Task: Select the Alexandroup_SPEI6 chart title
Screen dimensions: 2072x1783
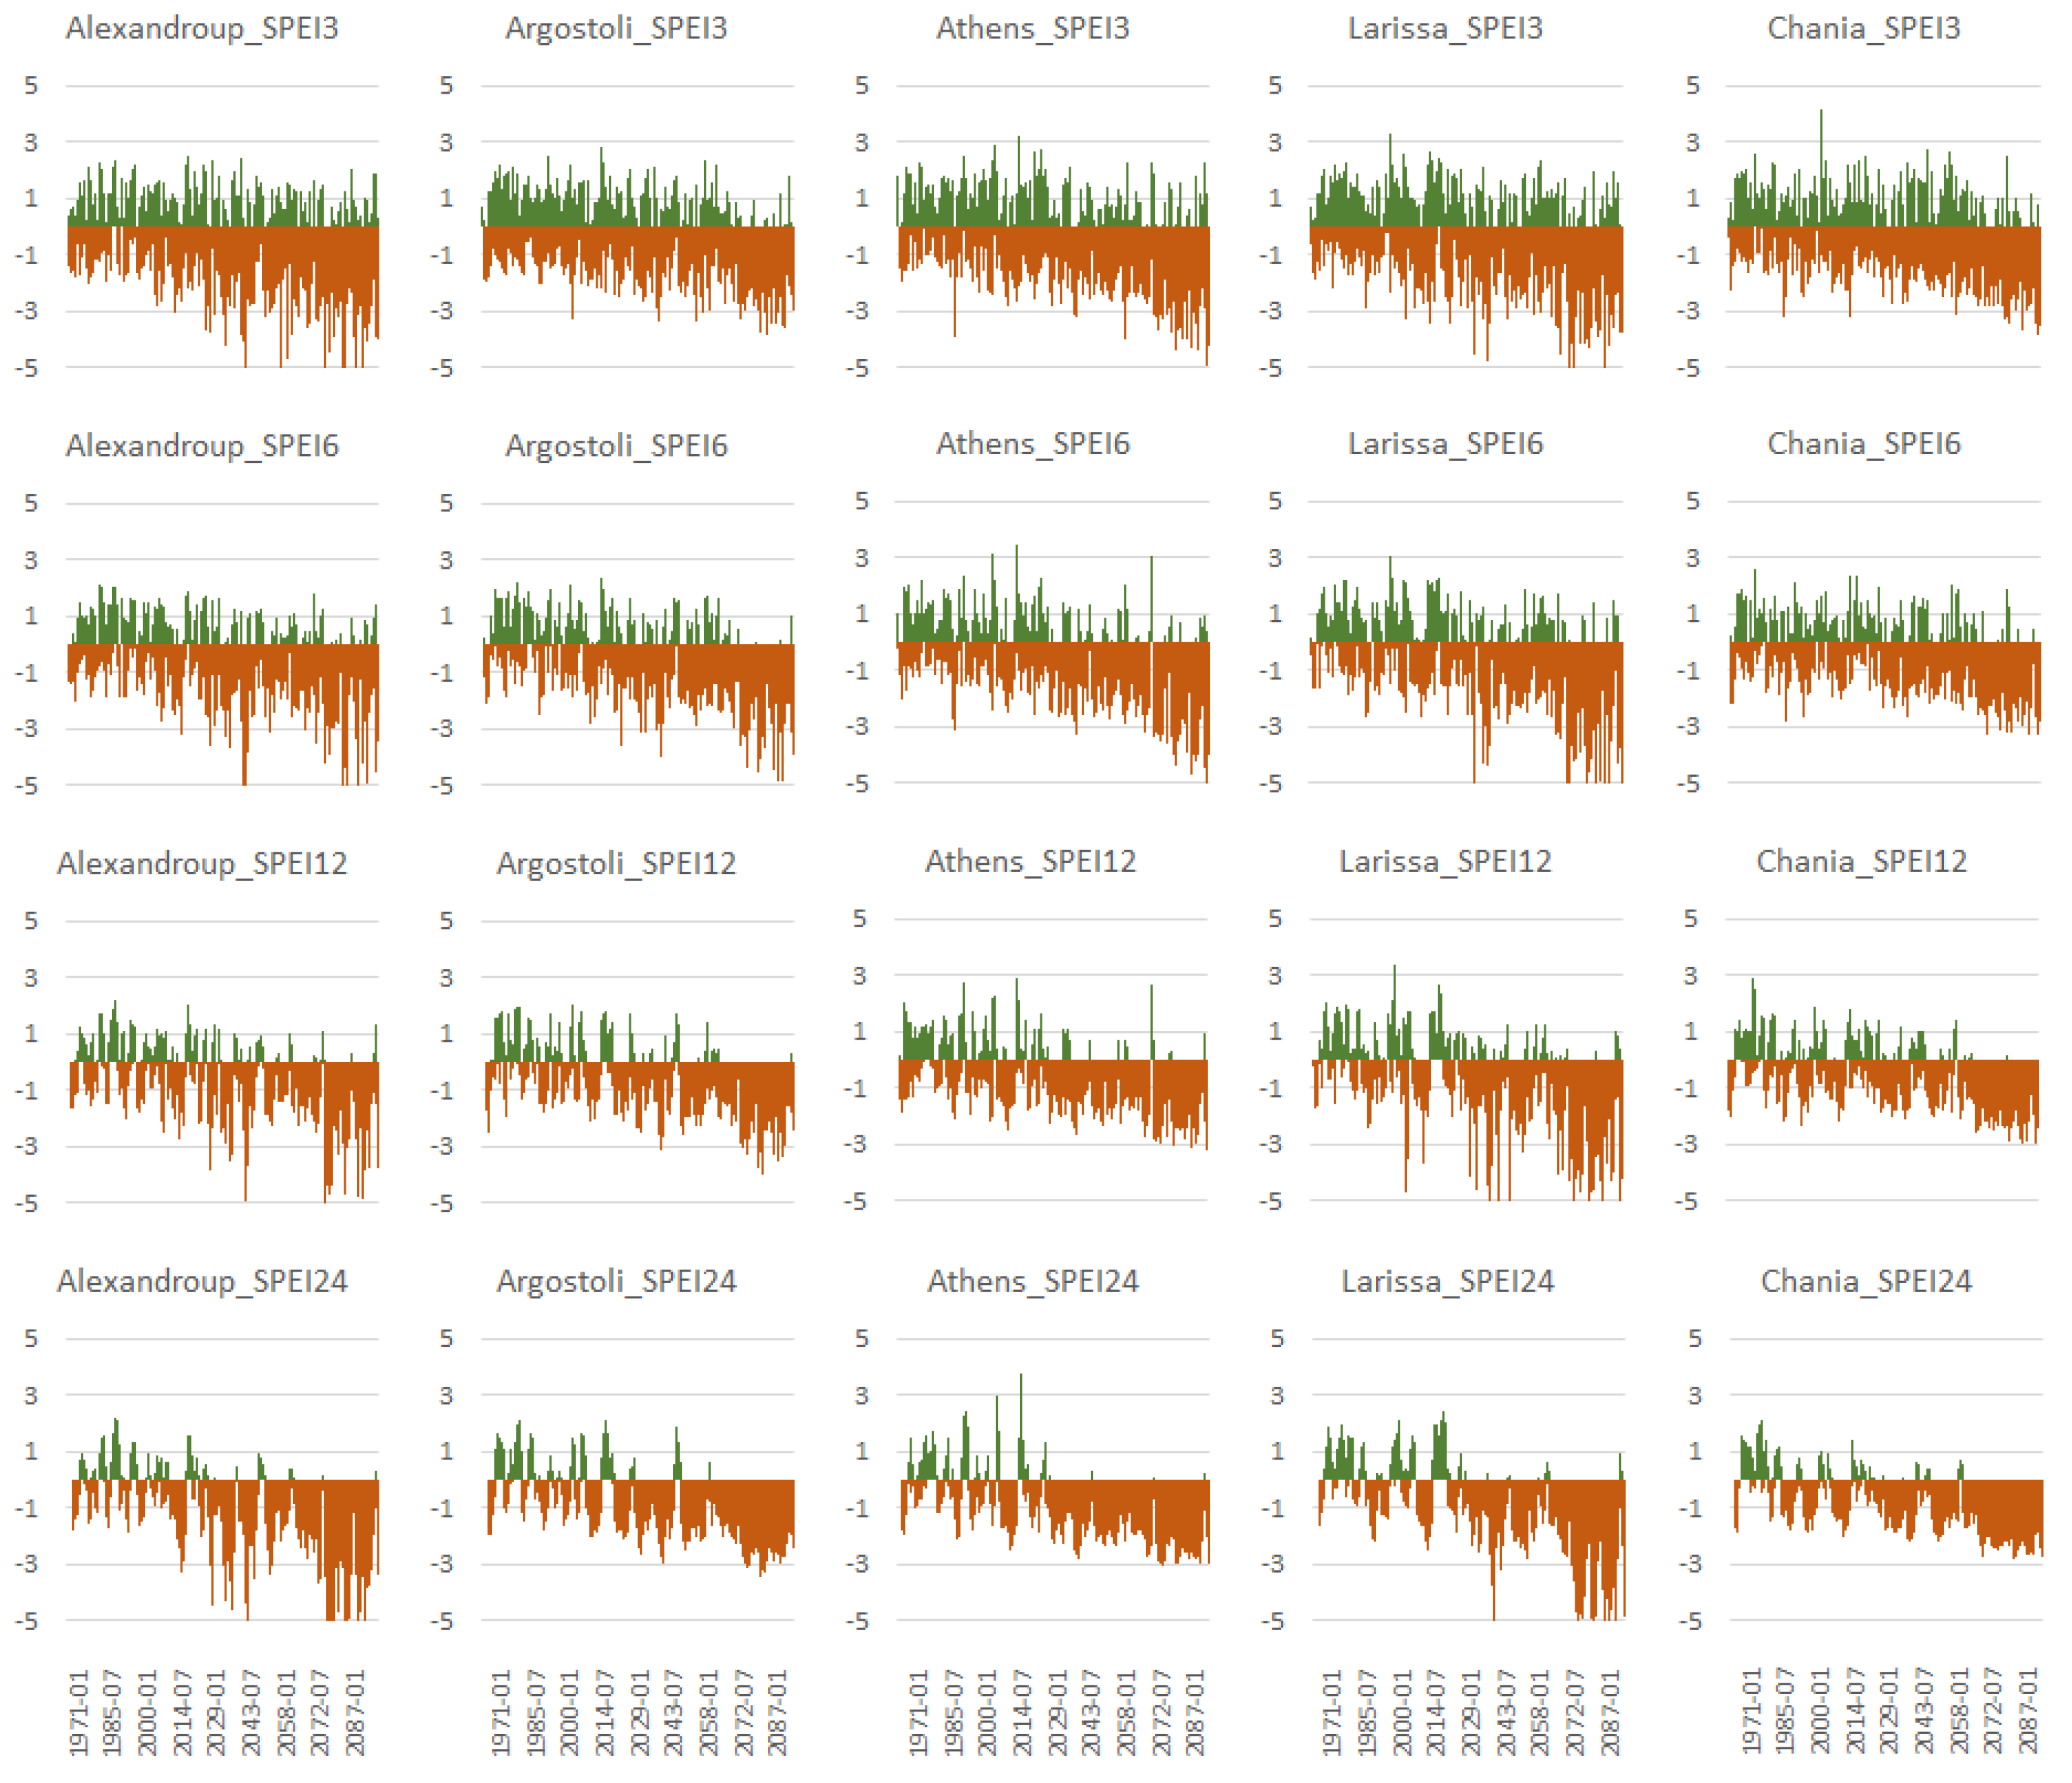Action: tap(202, 445)
